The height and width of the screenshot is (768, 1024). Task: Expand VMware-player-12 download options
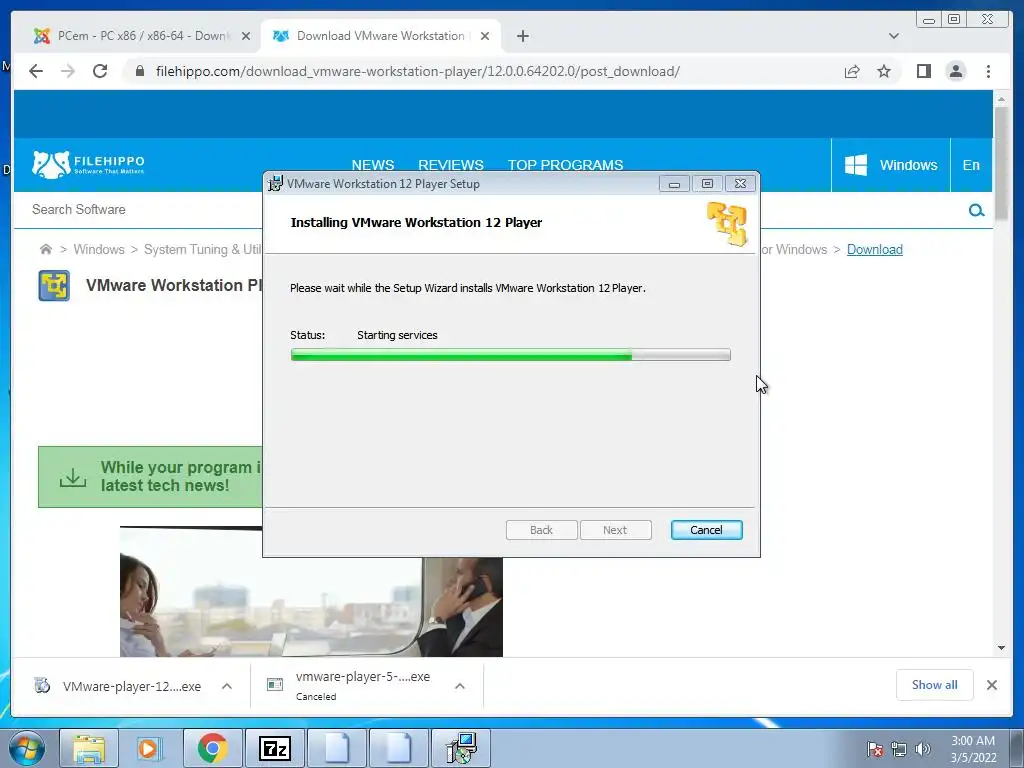tap(227, 686)
